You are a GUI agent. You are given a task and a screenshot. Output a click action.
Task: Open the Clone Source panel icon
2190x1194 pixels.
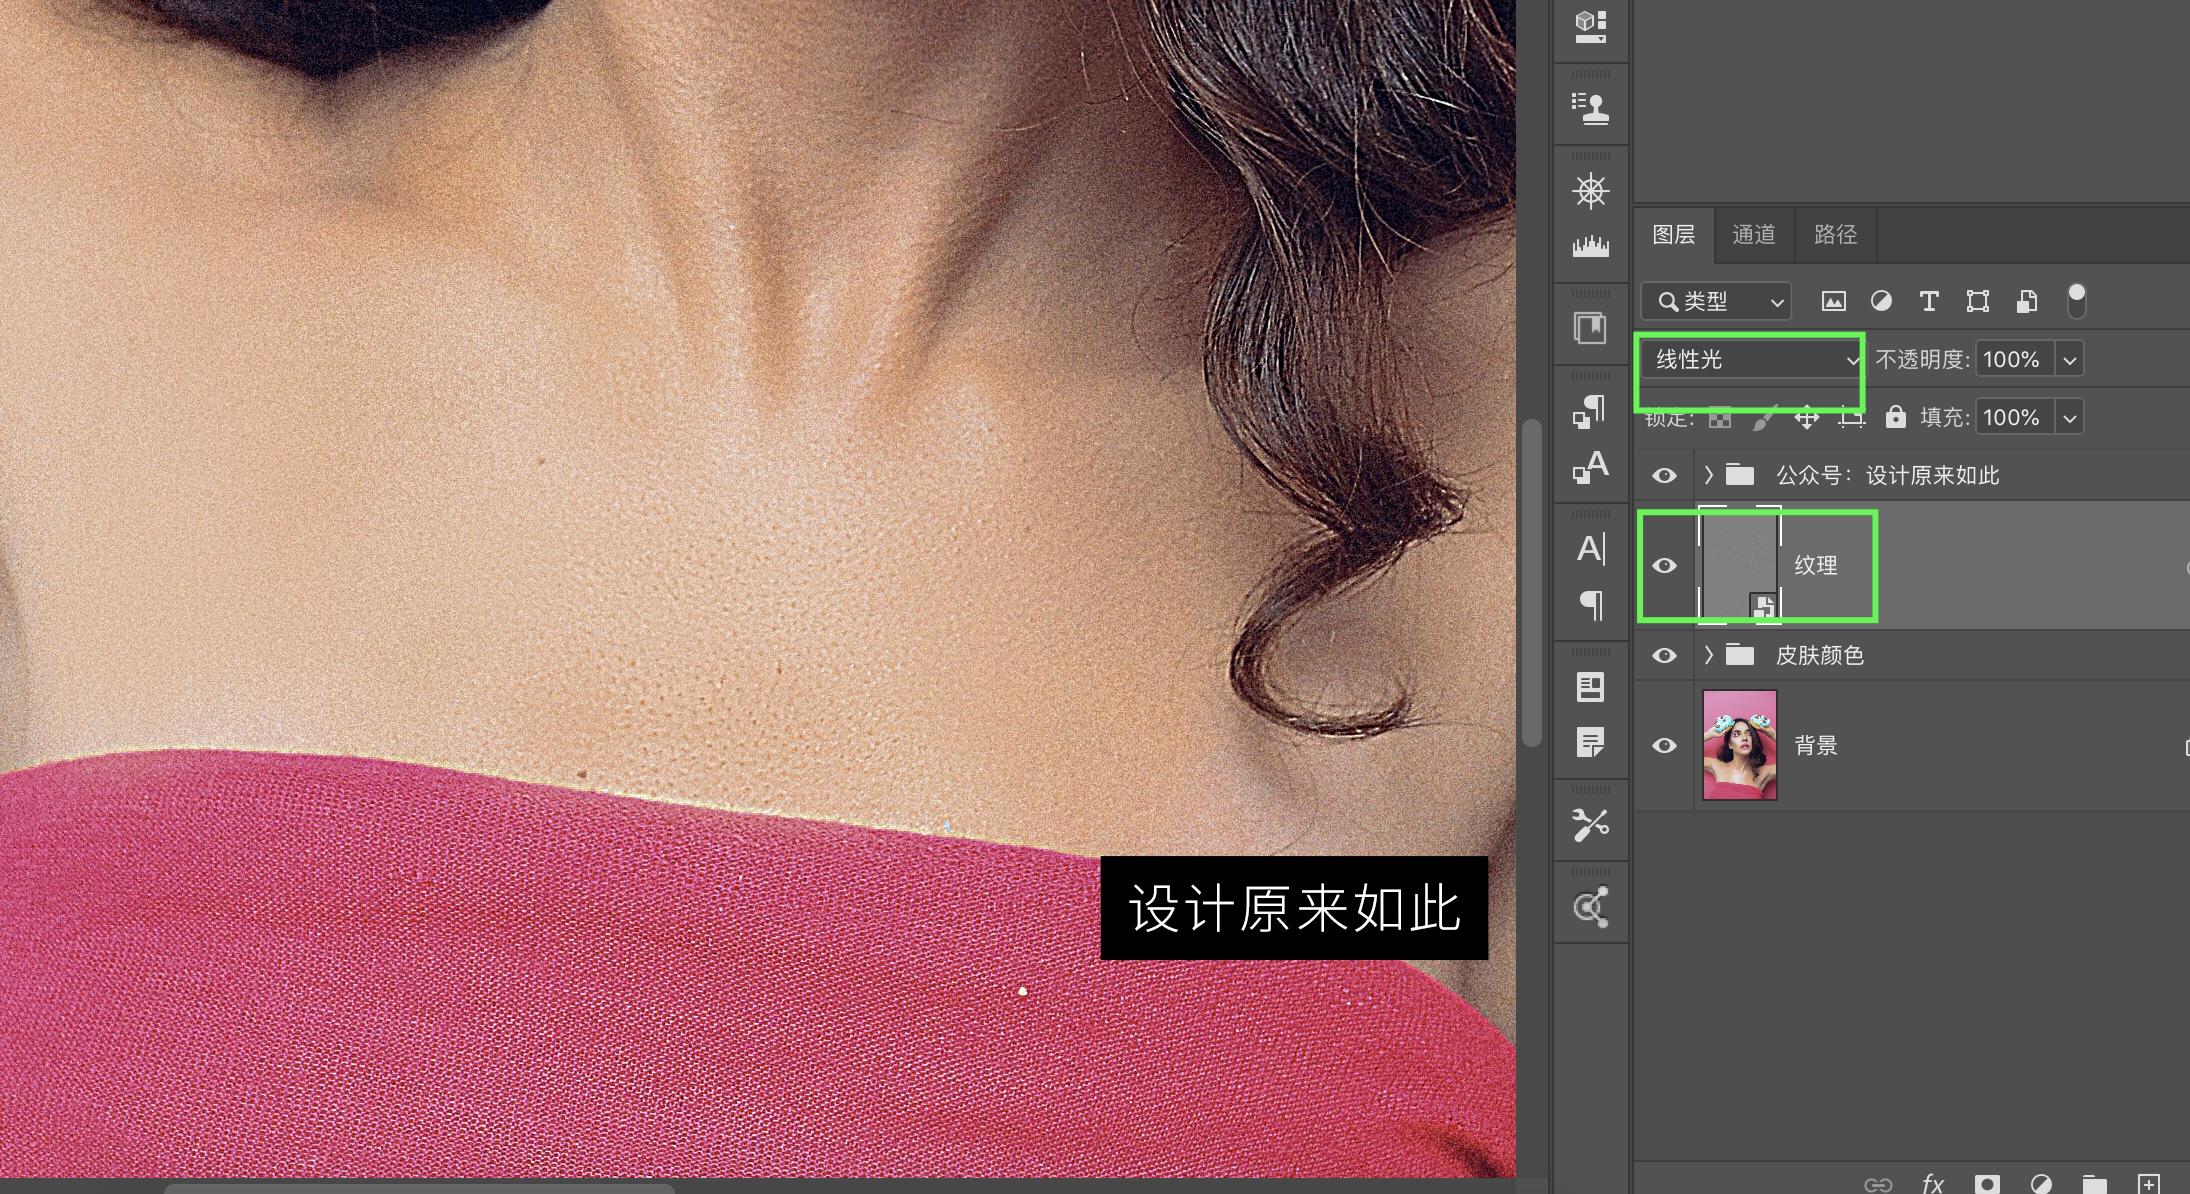click(x=1590, y=107)
